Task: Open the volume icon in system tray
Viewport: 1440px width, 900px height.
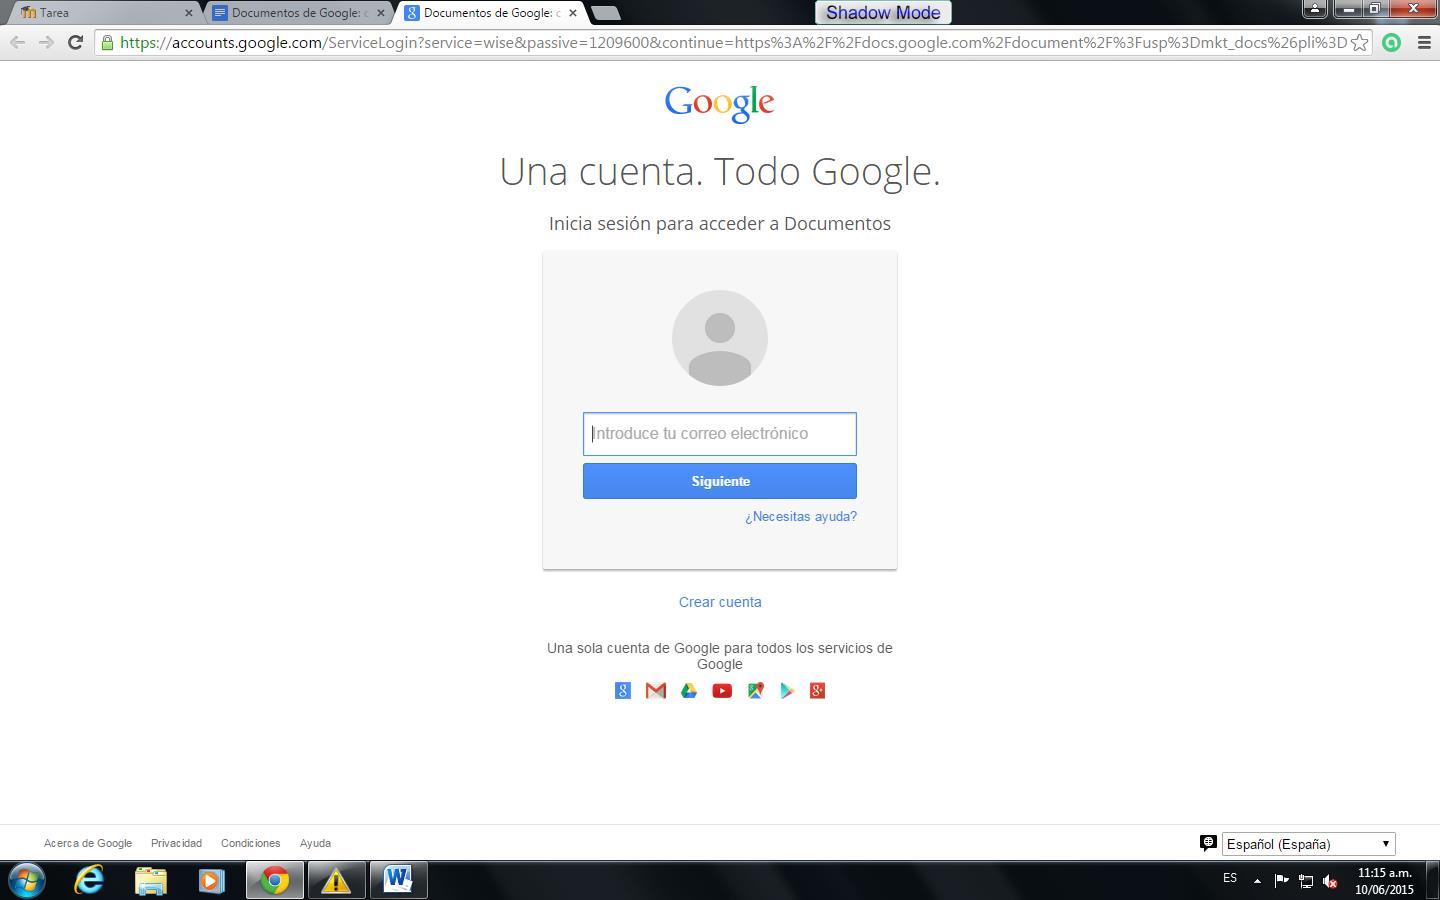Action: [x=1330, y=881]
